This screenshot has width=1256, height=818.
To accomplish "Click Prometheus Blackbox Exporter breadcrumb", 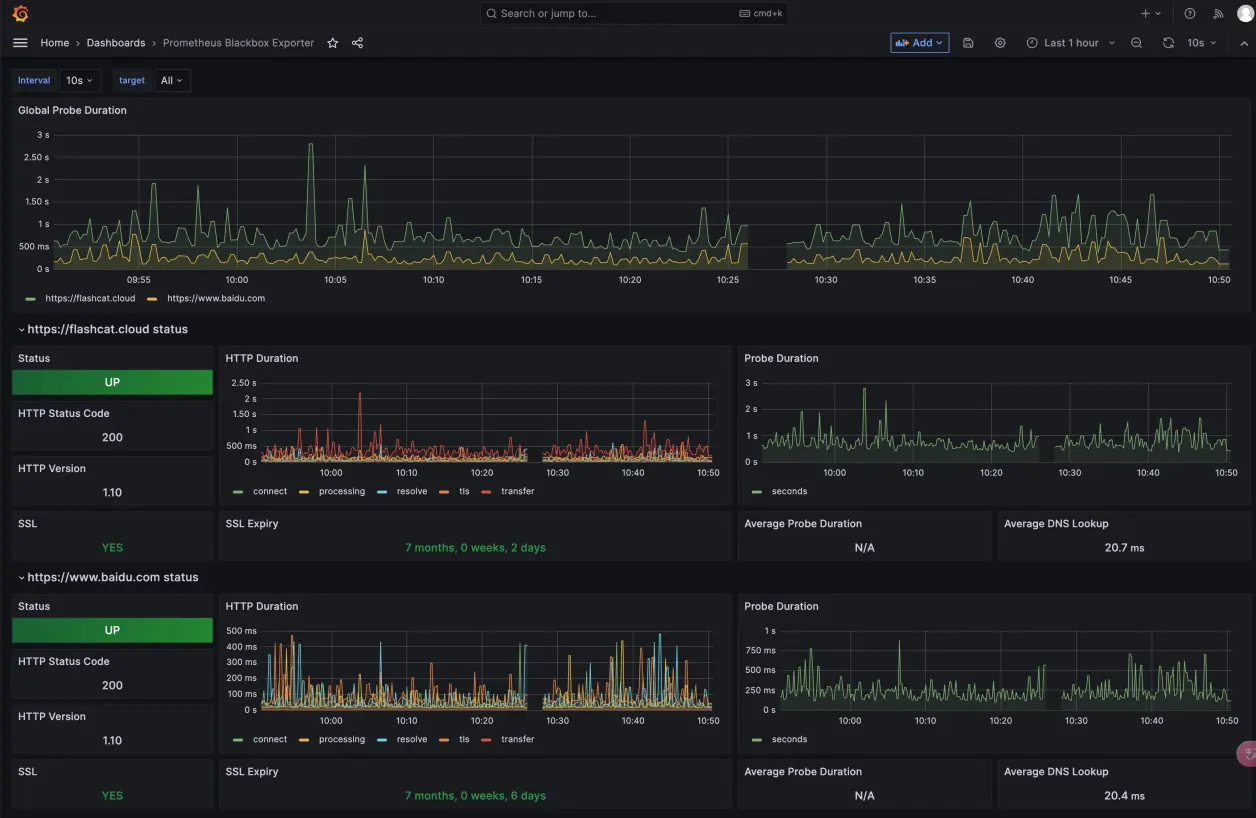I will [238, 43].
